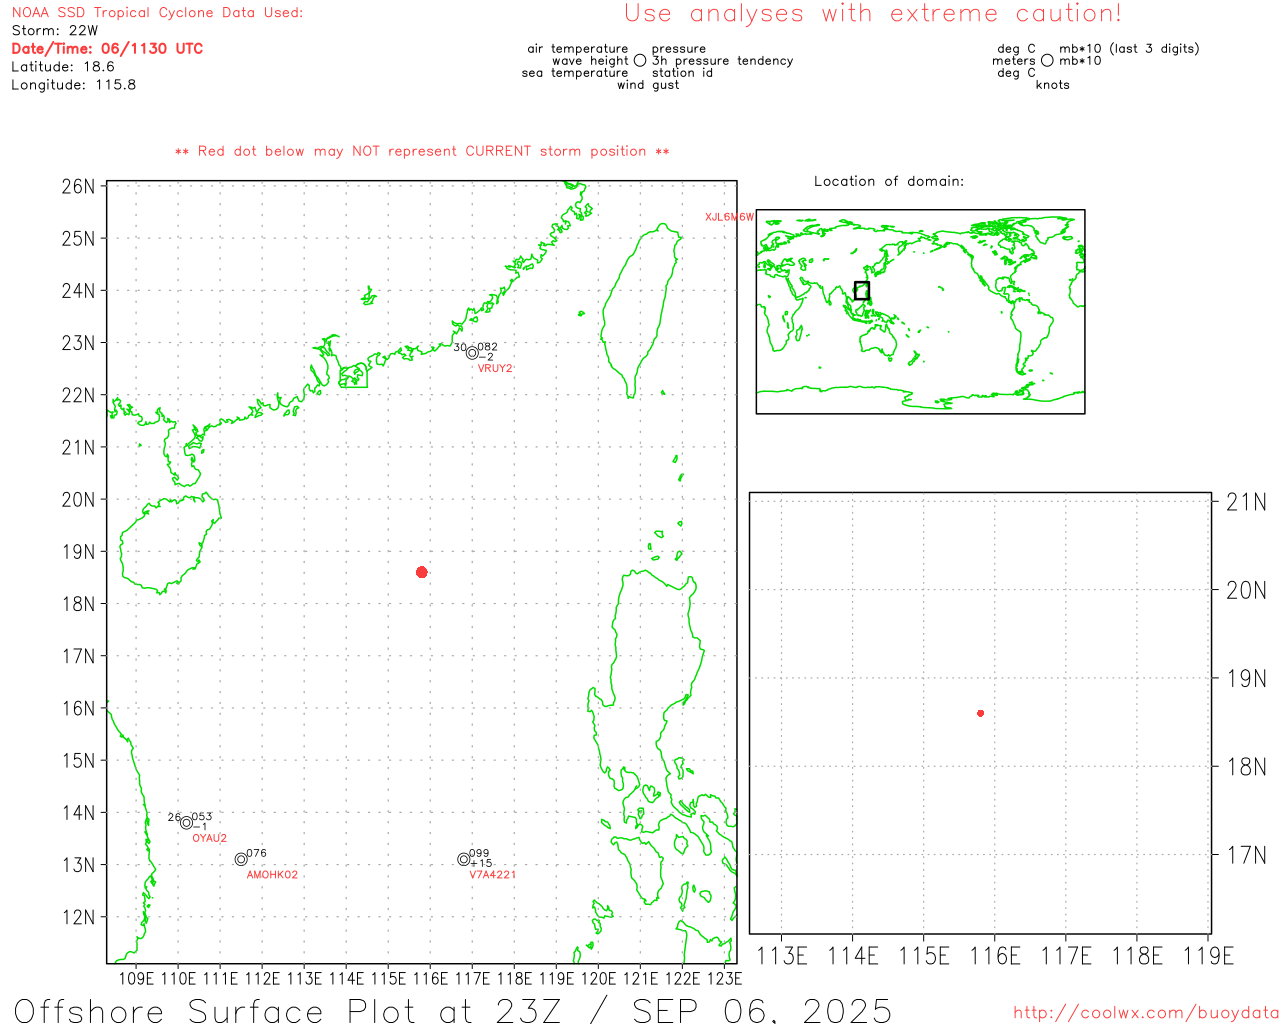The height and width of the screenshot is (1024, 1280).
Task: Click 'station id' in the legend
Action: click(683, 73)
